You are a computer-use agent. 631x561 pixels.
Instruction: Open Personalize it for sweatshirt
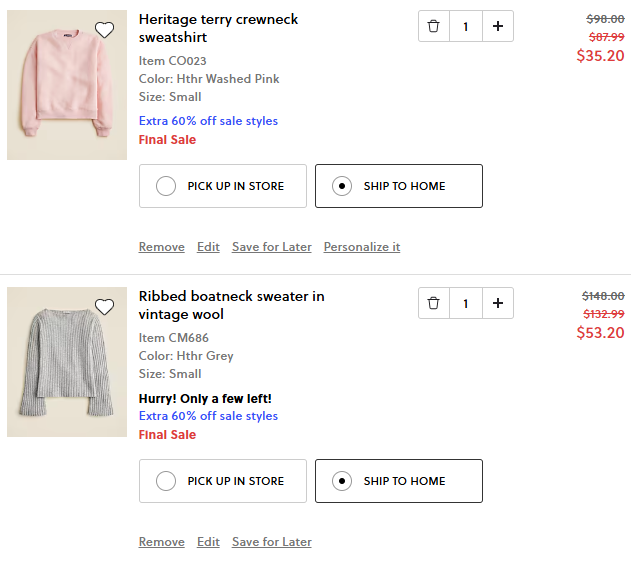[x=361, y=247]
